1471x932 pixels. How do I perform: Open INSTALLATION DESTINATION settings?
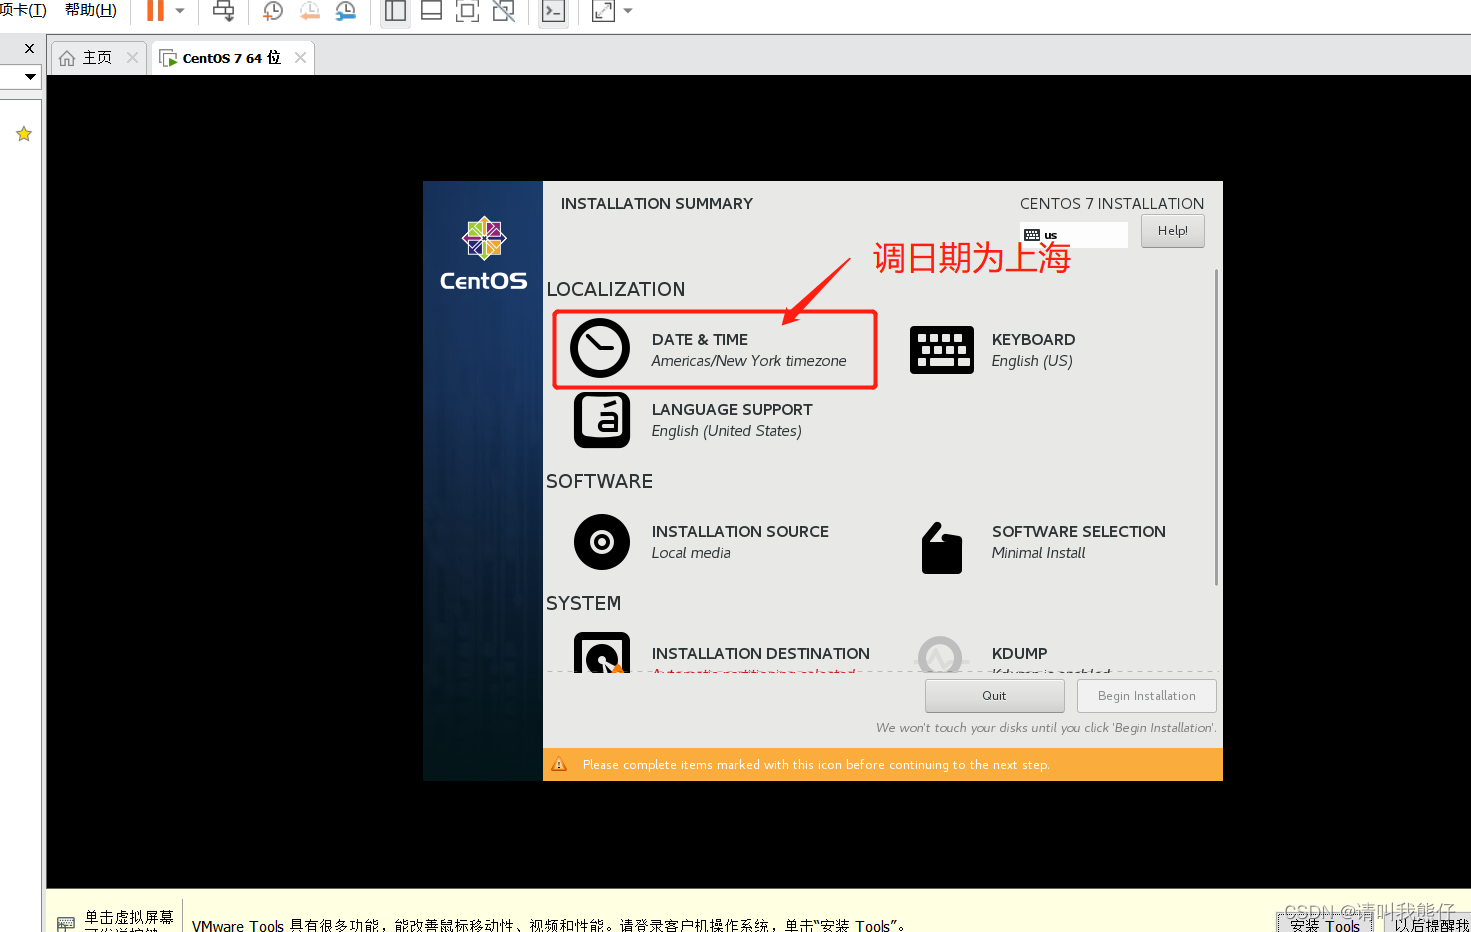pyautogui.click(x=760, y=653)
